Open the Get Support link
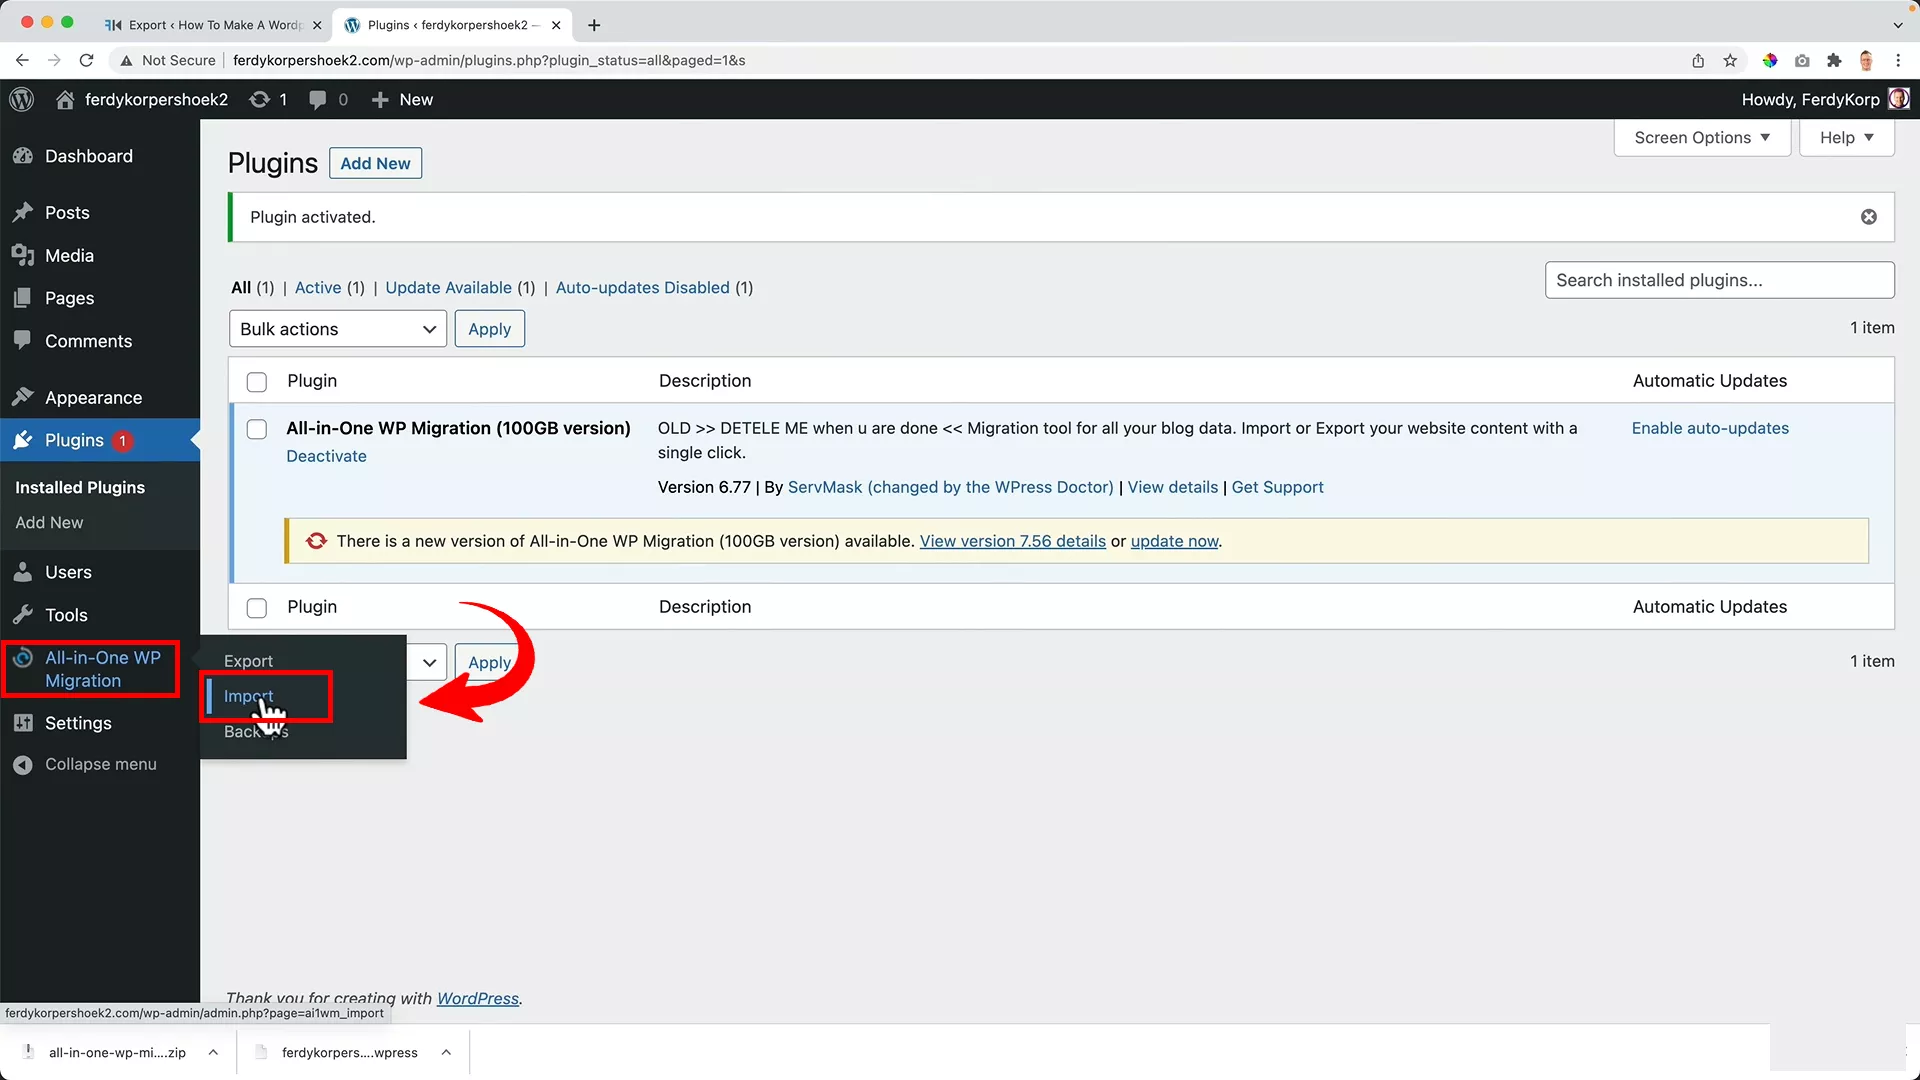Screen dimensions: 1920x1080 (x=1277, y=487)
